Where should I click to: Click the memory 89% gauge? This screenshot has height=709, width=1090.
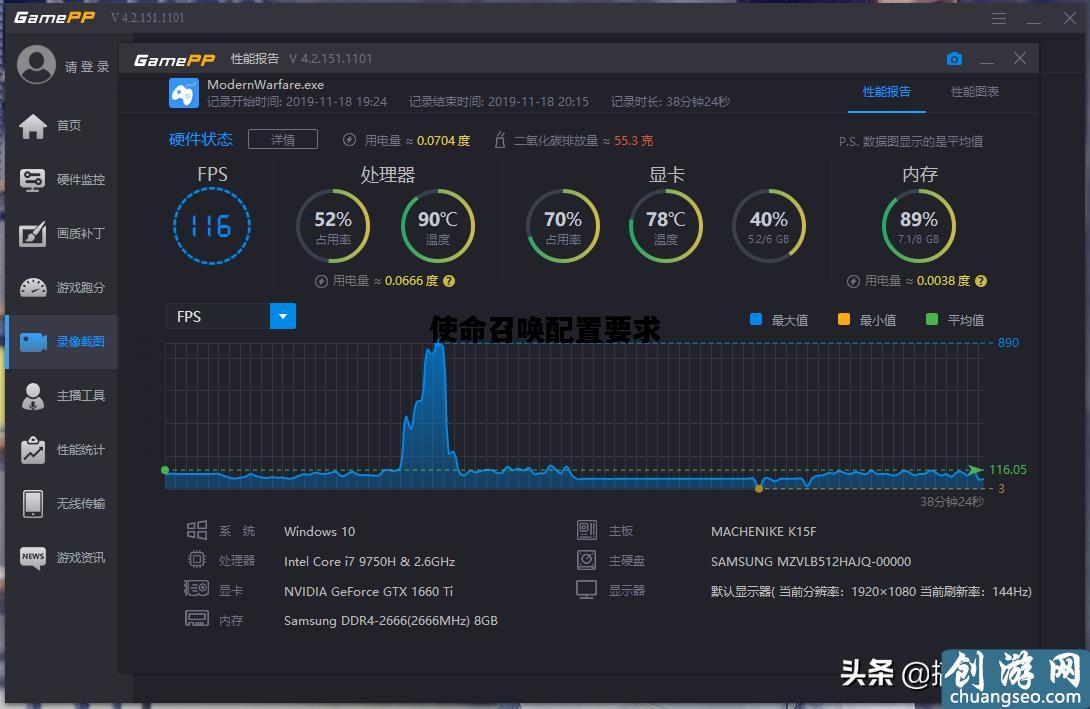[919, 227]
